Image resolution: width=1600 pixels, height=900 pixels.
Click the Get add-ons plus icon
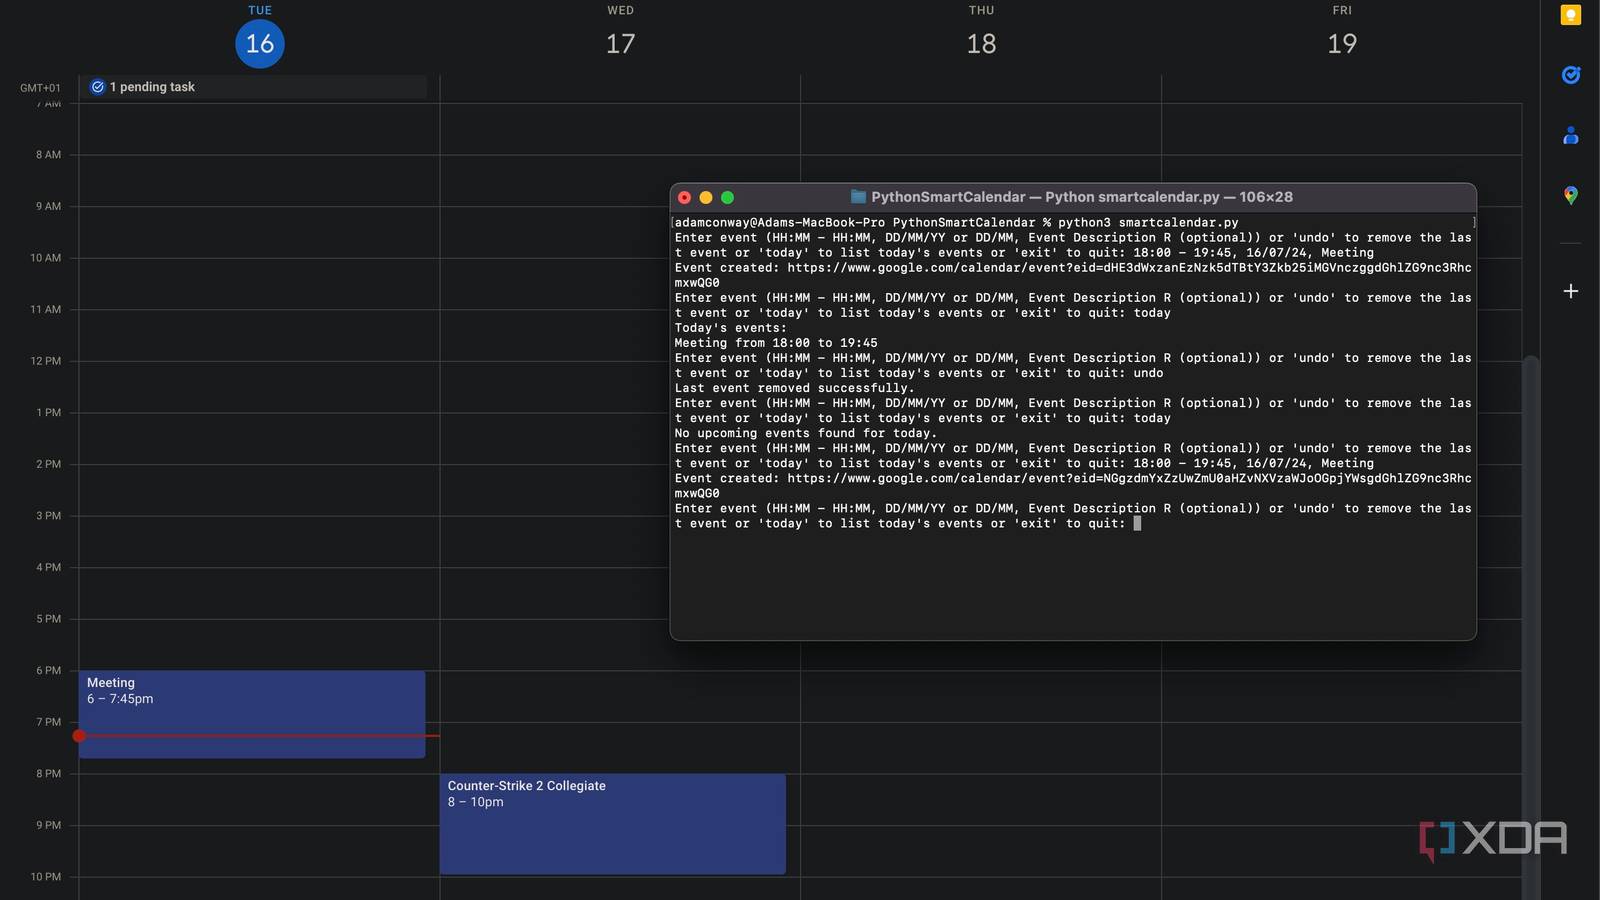point(1570,290)
